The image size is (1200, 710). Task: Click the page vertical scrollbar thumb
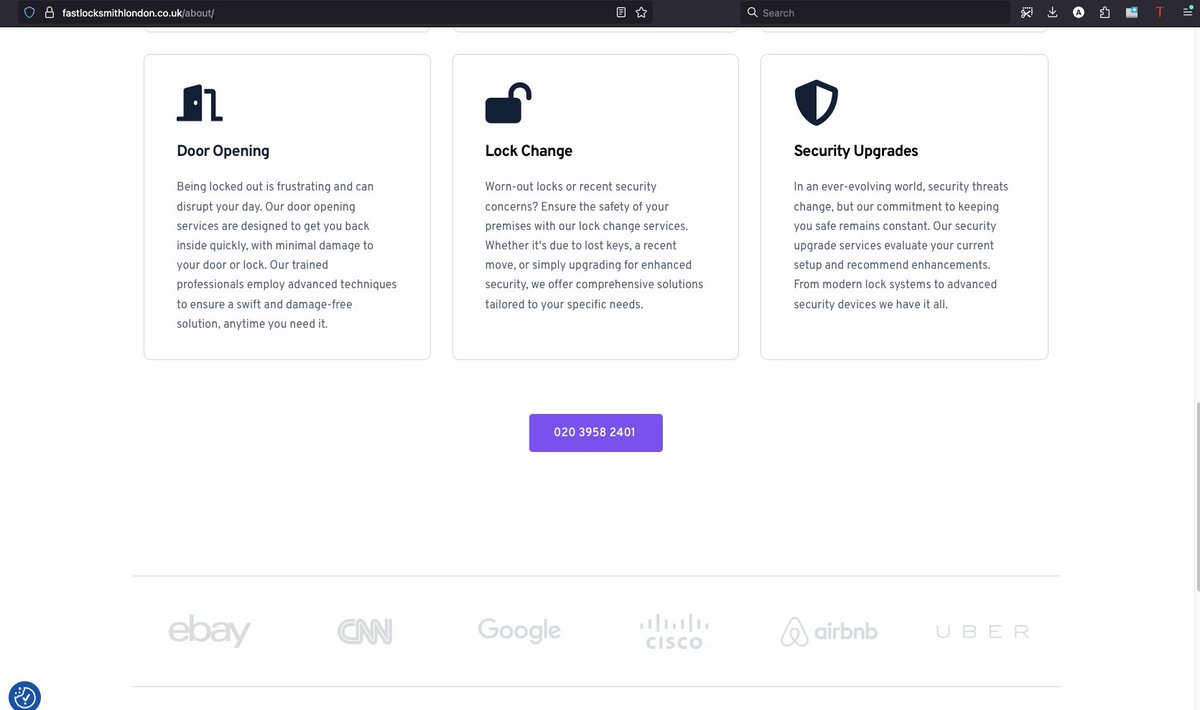(x=1196, y=497)
